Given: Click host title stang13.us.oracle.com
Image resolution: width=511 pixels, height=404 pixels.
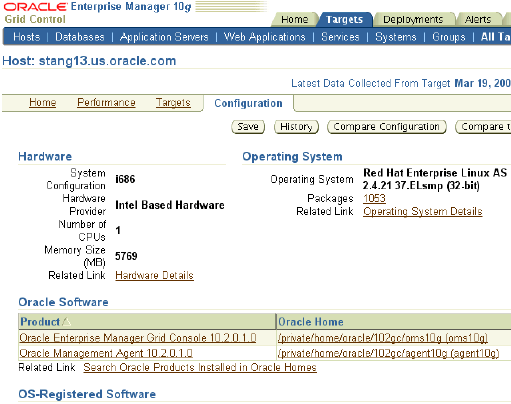Looking at the screenshot, I should click(107, 61).
